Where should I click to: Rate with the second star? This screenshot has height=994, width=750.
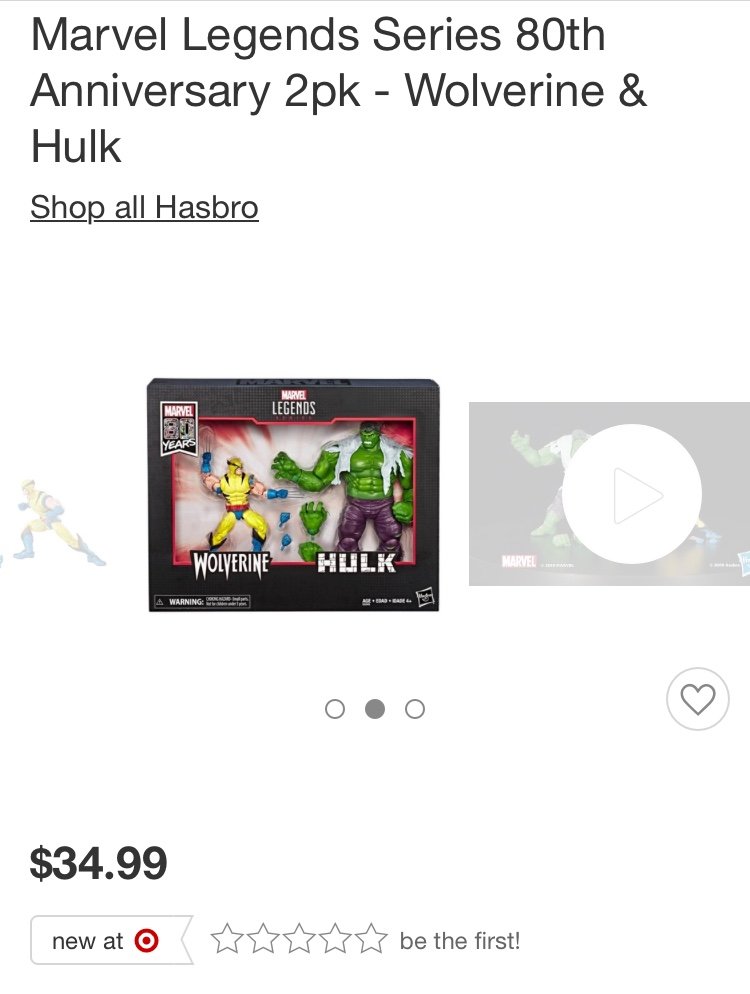coord(263,939)
